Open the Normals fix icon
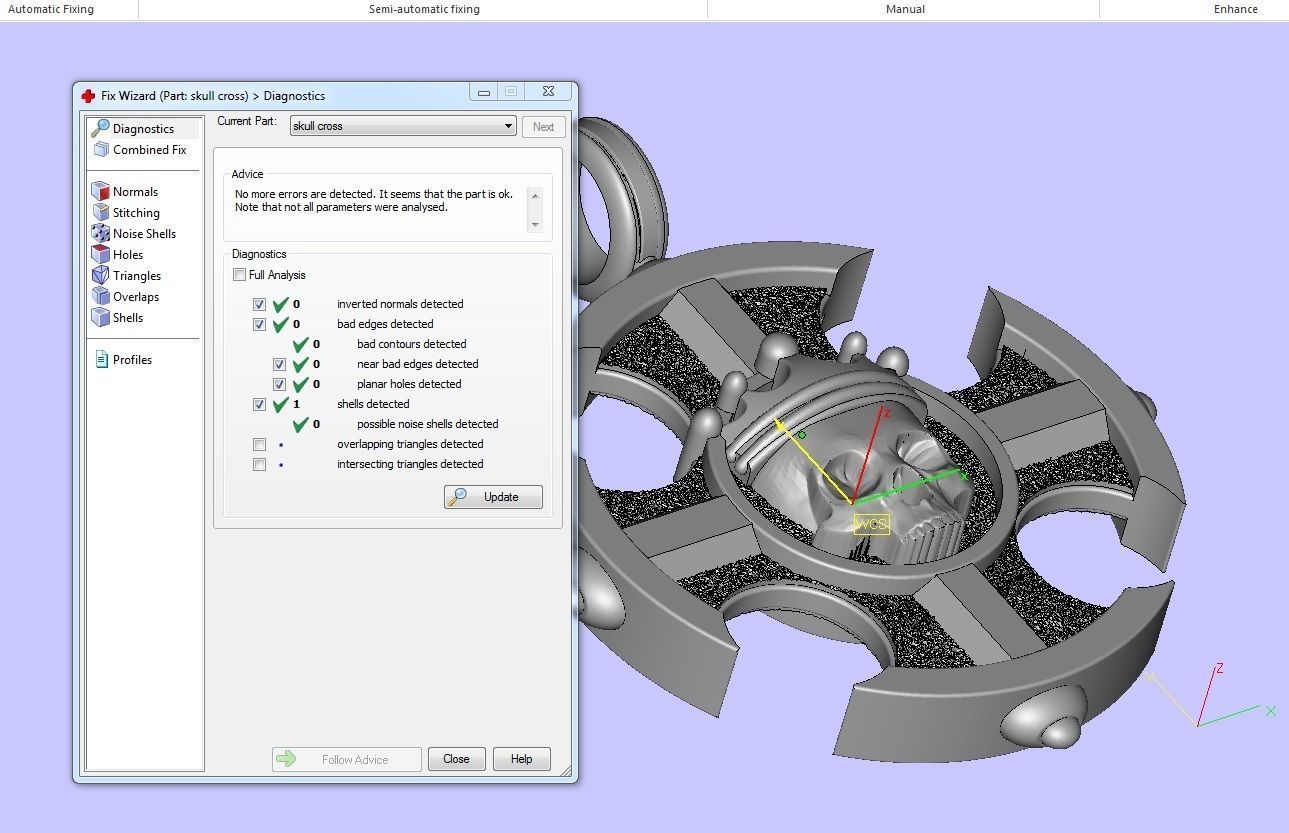This screenshot has width=1289, height=833. point(100,191)
